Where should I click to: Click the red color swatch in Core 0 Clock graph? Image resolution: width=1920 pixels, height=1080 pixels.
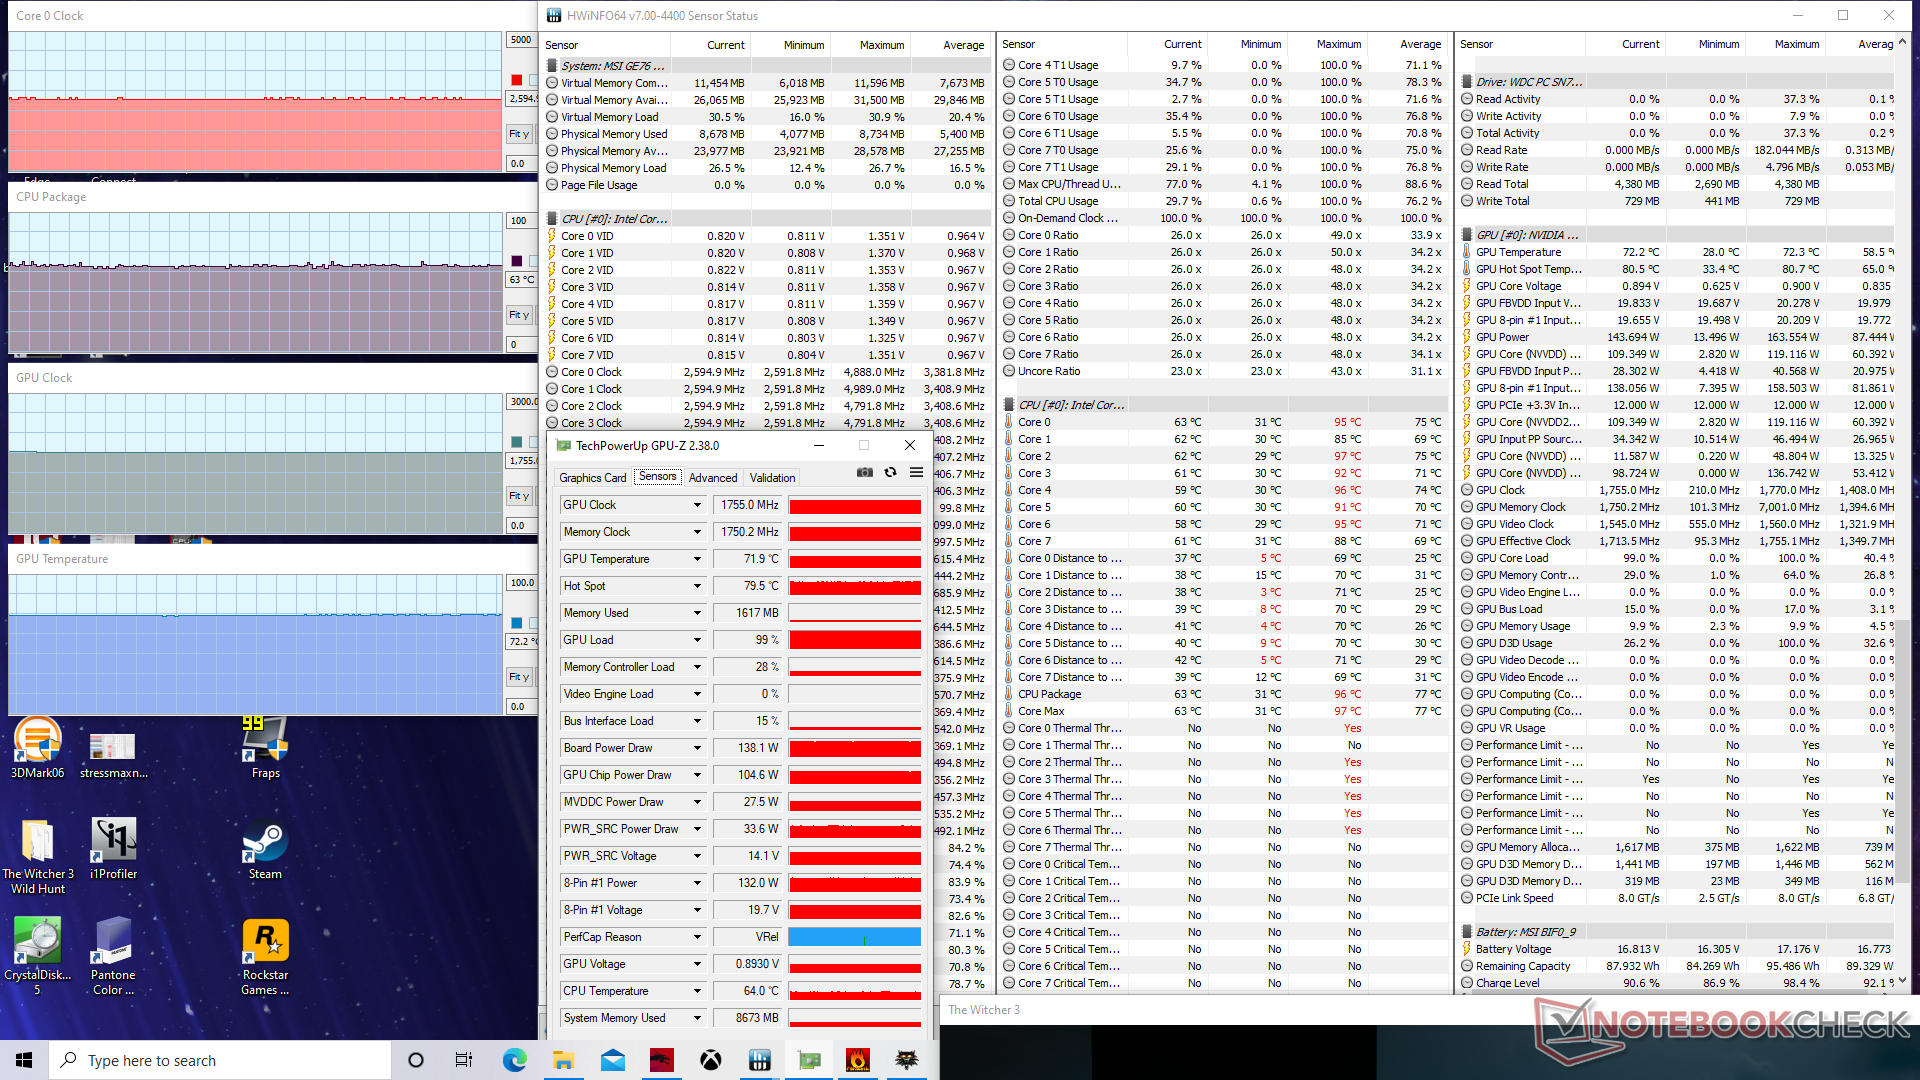(516, 80)
